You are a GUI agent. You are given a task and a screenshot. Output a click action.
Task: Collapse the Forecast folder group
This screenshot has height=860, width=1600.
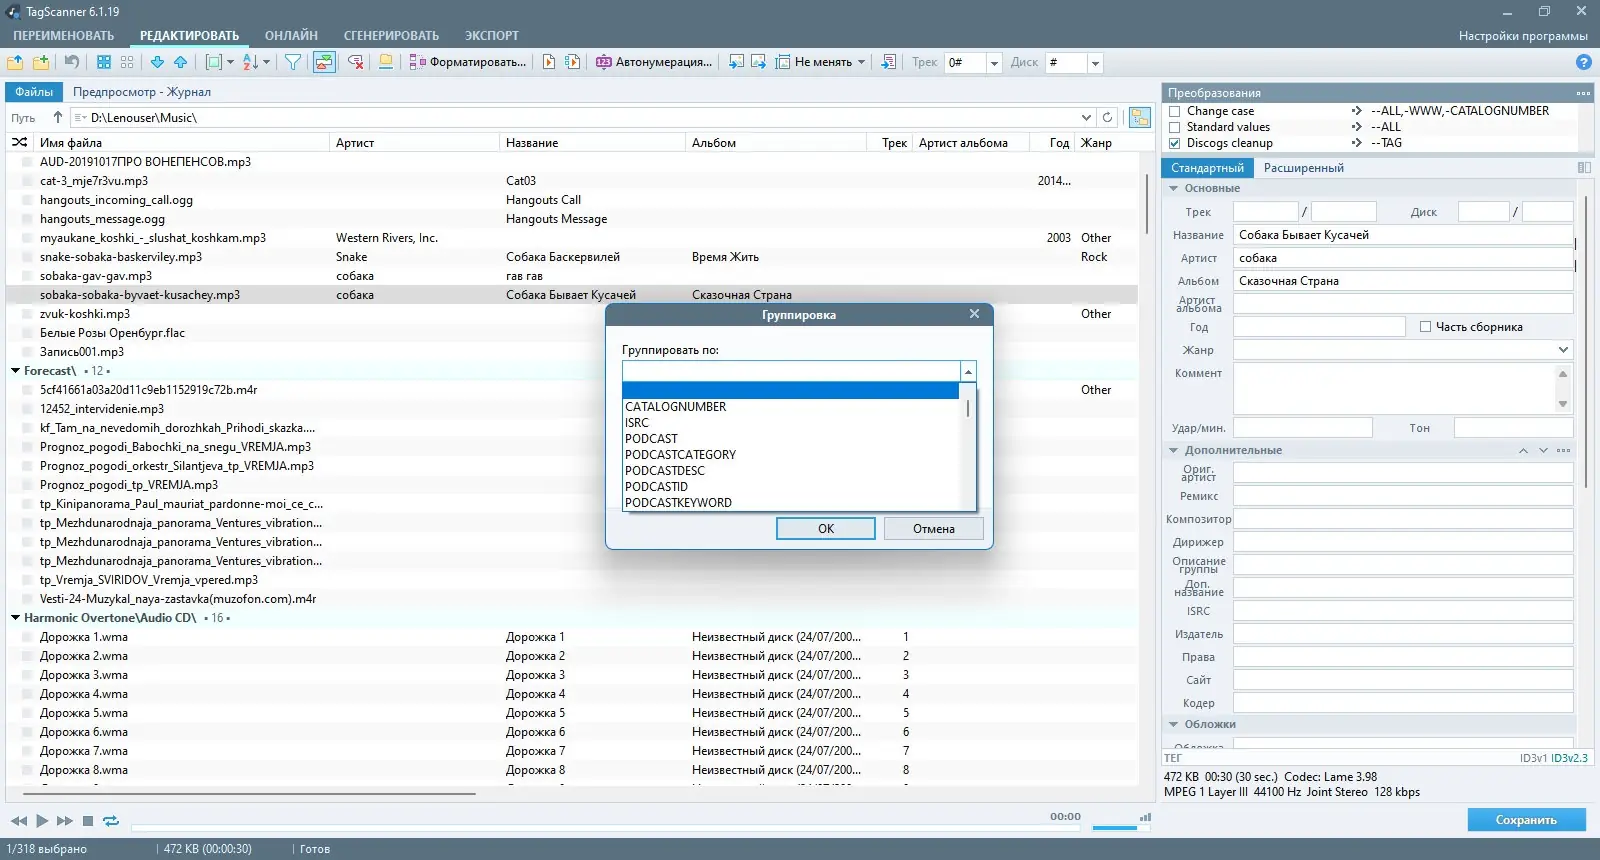(x=16, y=371)
